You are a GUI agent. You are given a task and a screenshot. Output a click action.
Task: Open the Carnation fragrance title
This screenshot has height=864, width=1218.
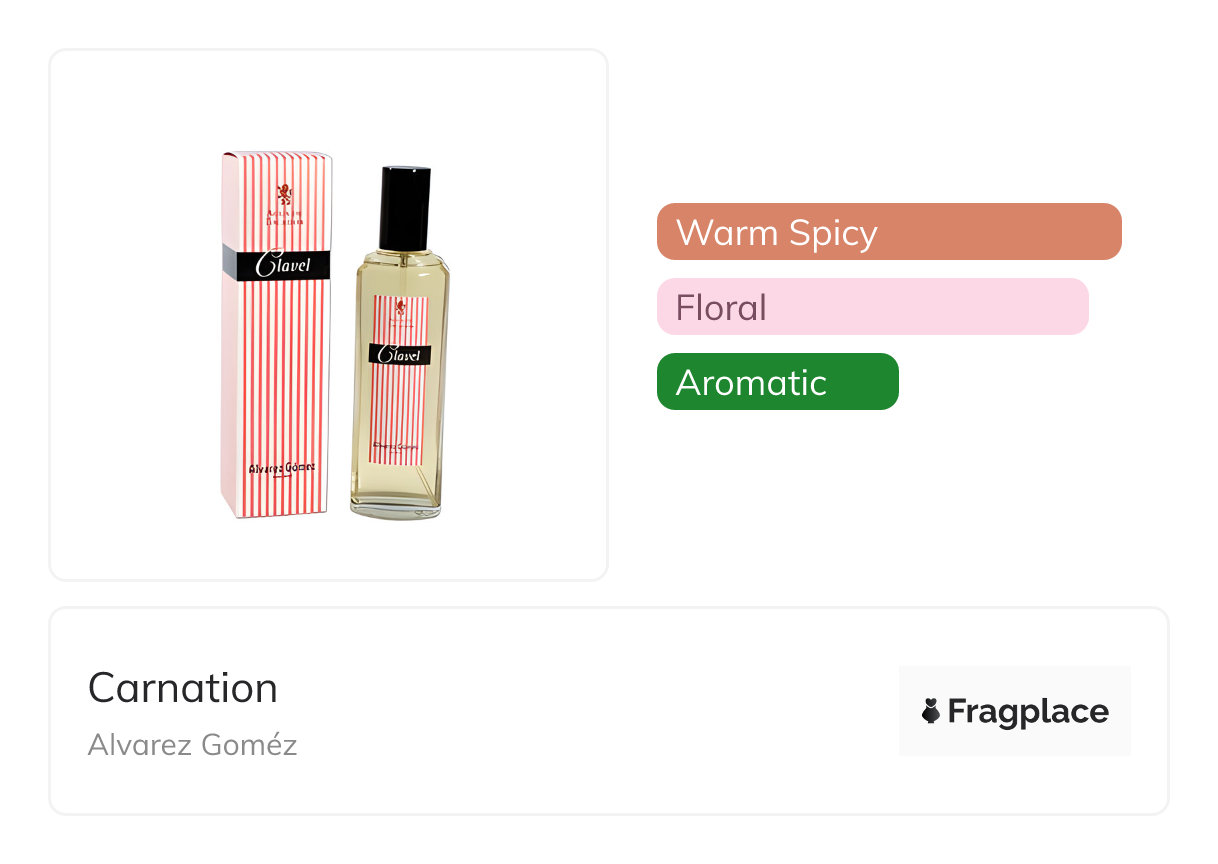point(183,688)
